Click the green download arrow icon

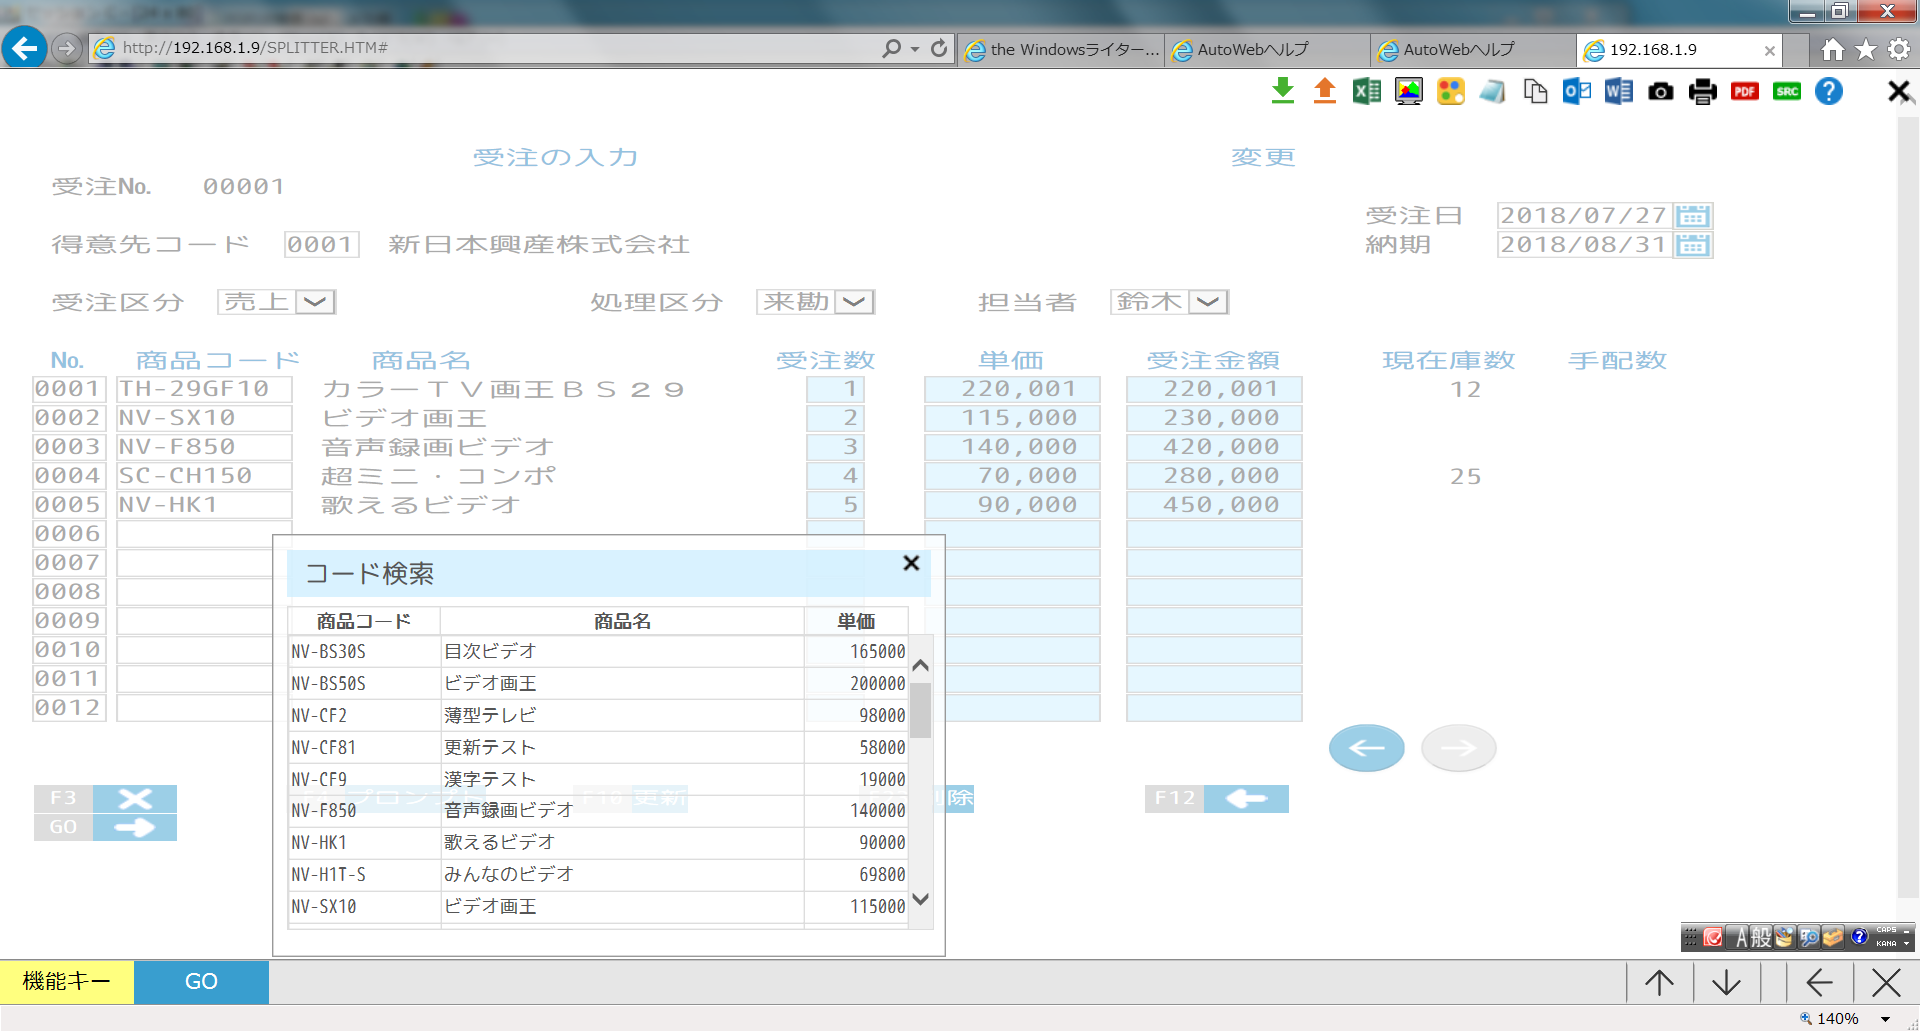click(x=1282, y=91)
